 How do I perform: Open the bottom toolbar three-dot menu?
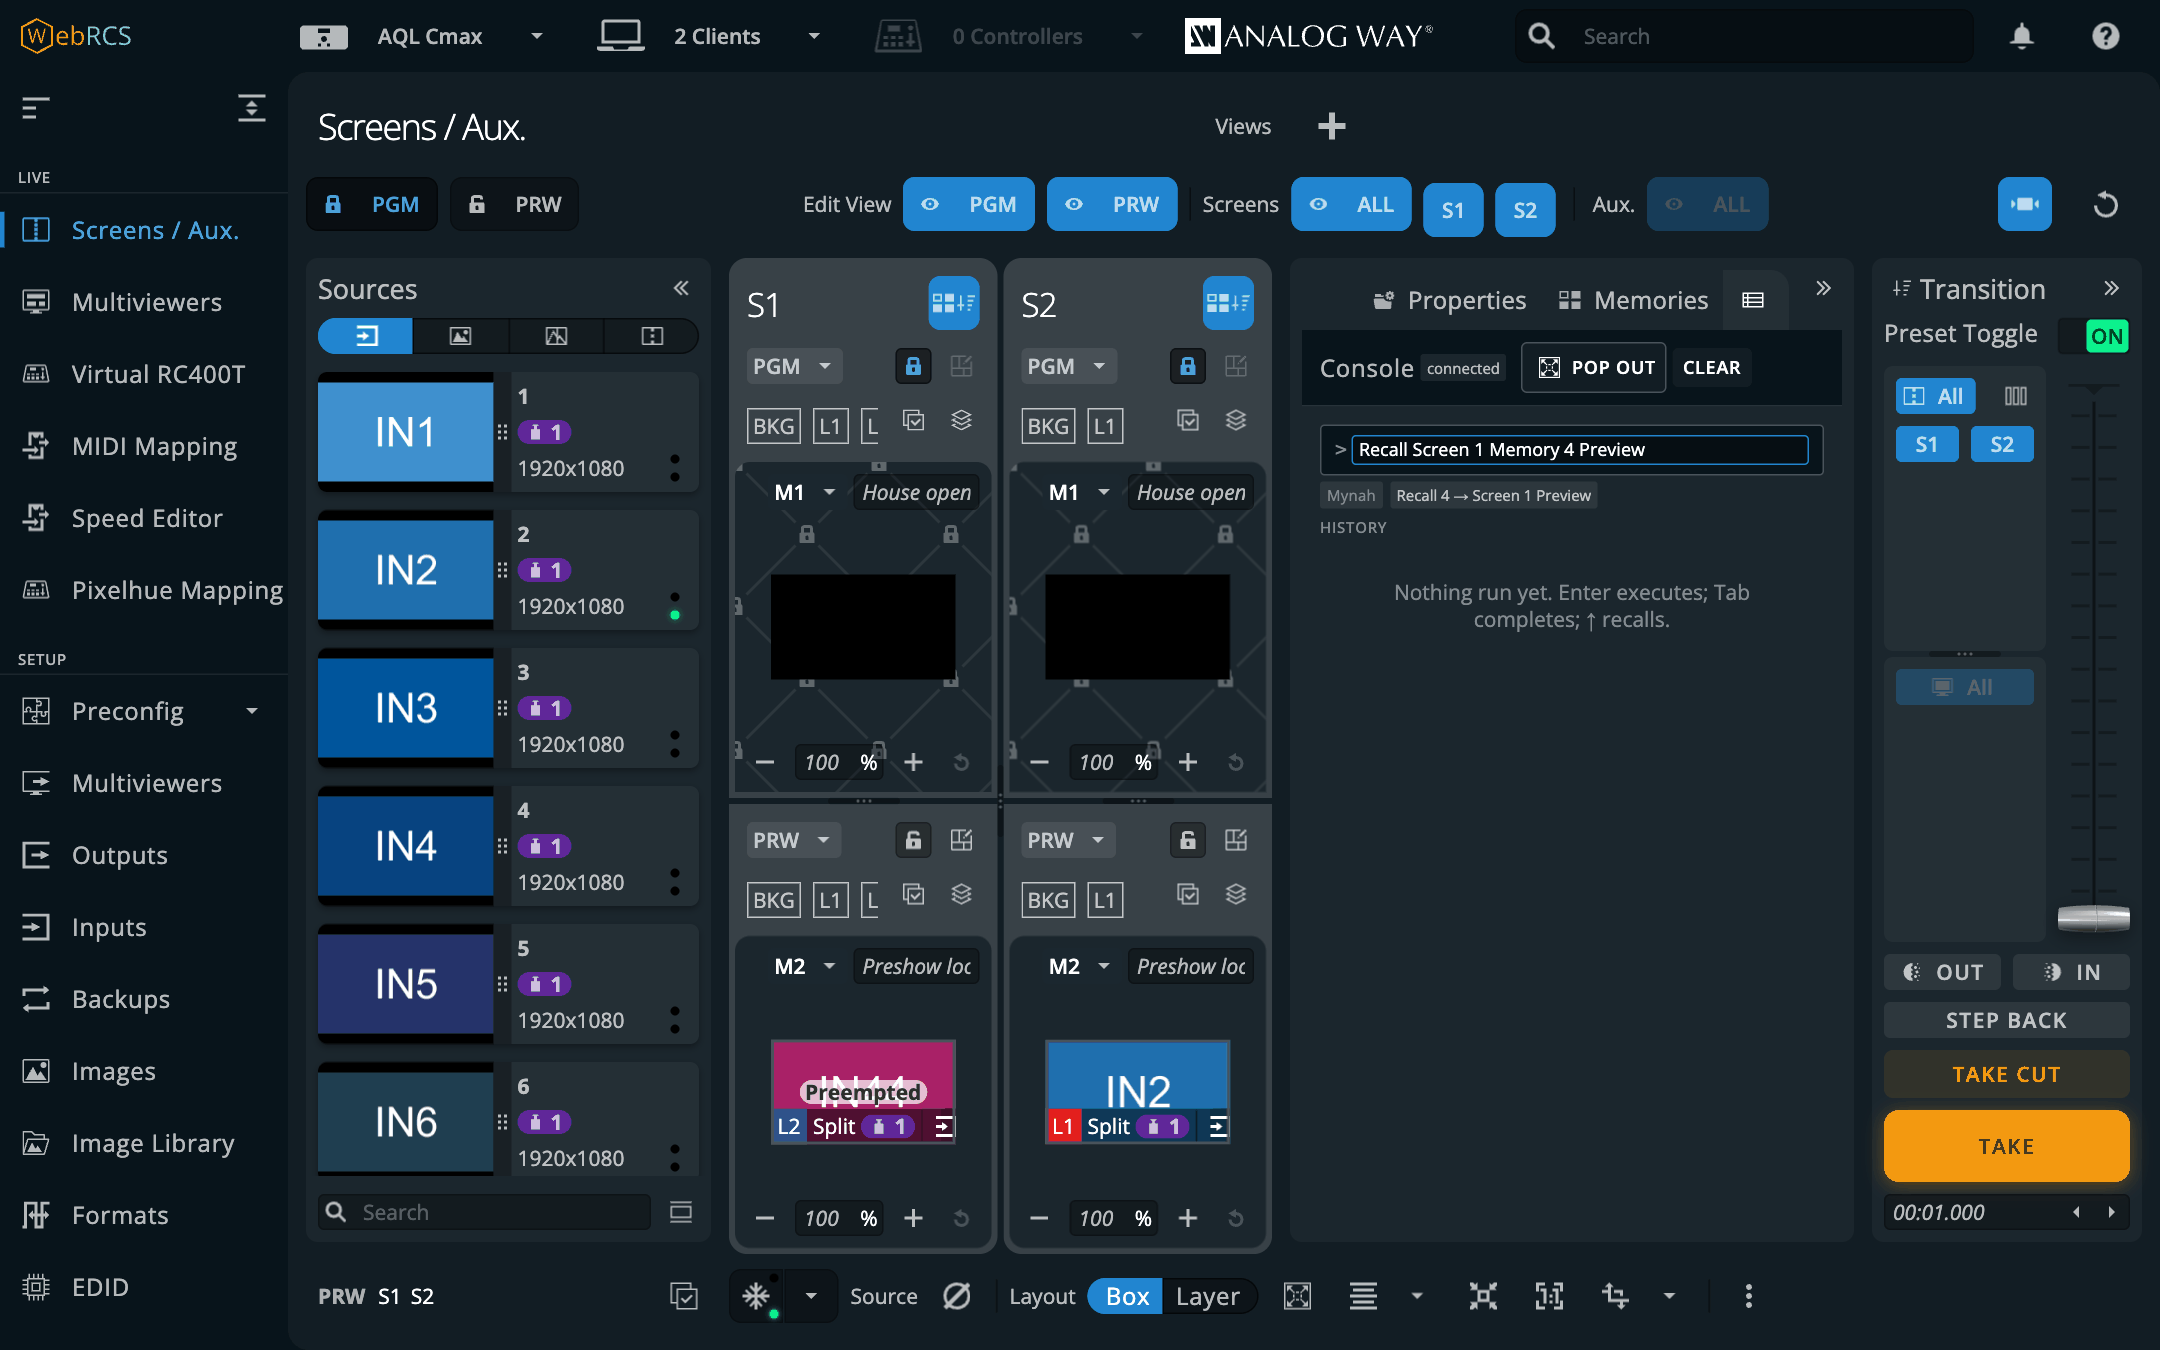click(1748, 1296)
